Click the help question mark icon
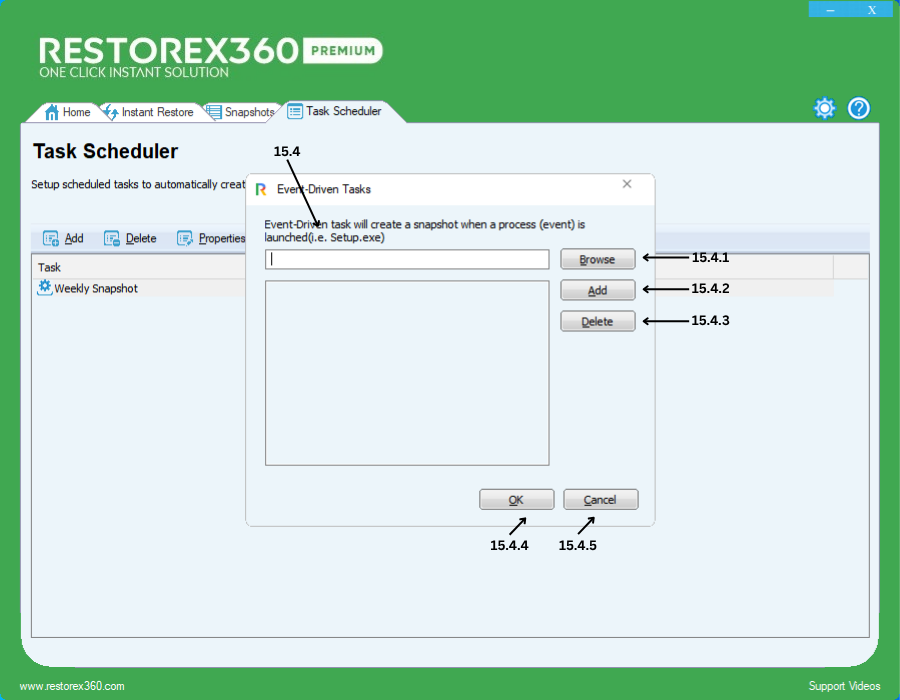Screen dimensions: 900x700 point(859,109)
